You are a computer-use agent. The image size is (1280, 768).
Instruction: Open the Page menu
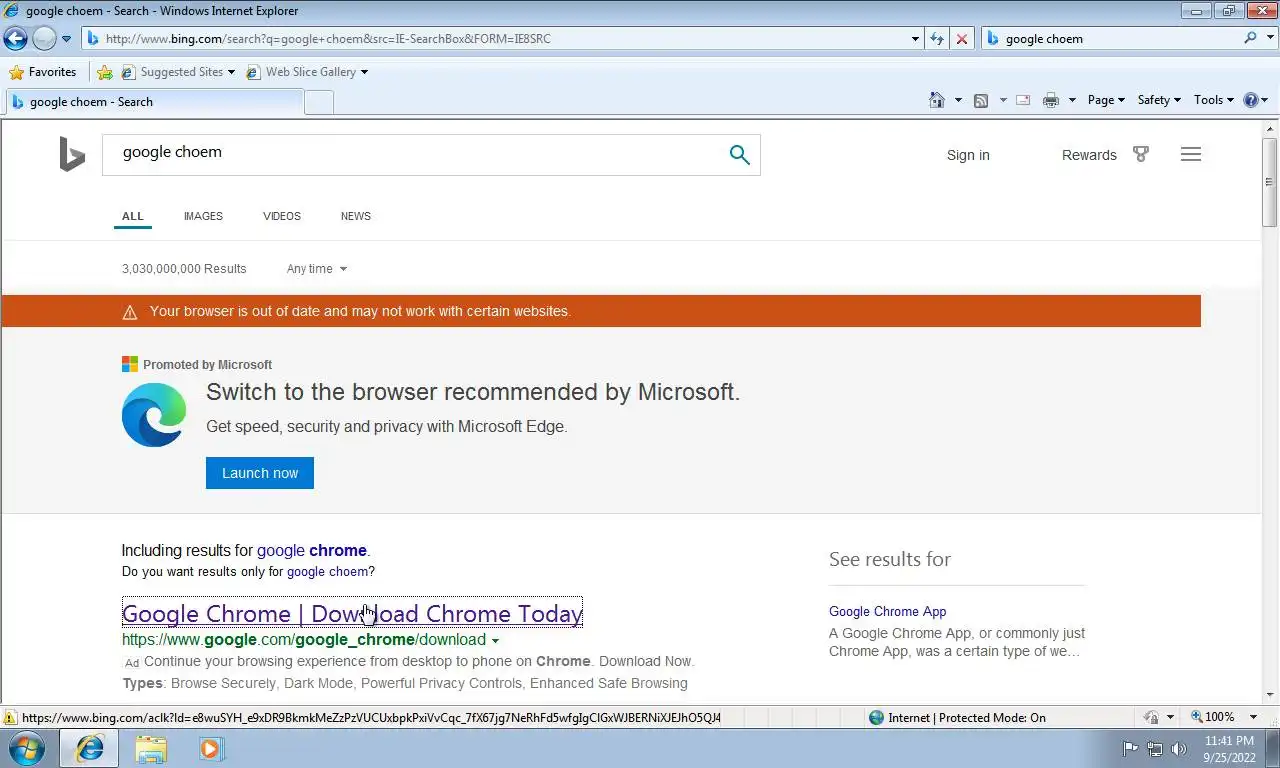[x=1106, y=100]
